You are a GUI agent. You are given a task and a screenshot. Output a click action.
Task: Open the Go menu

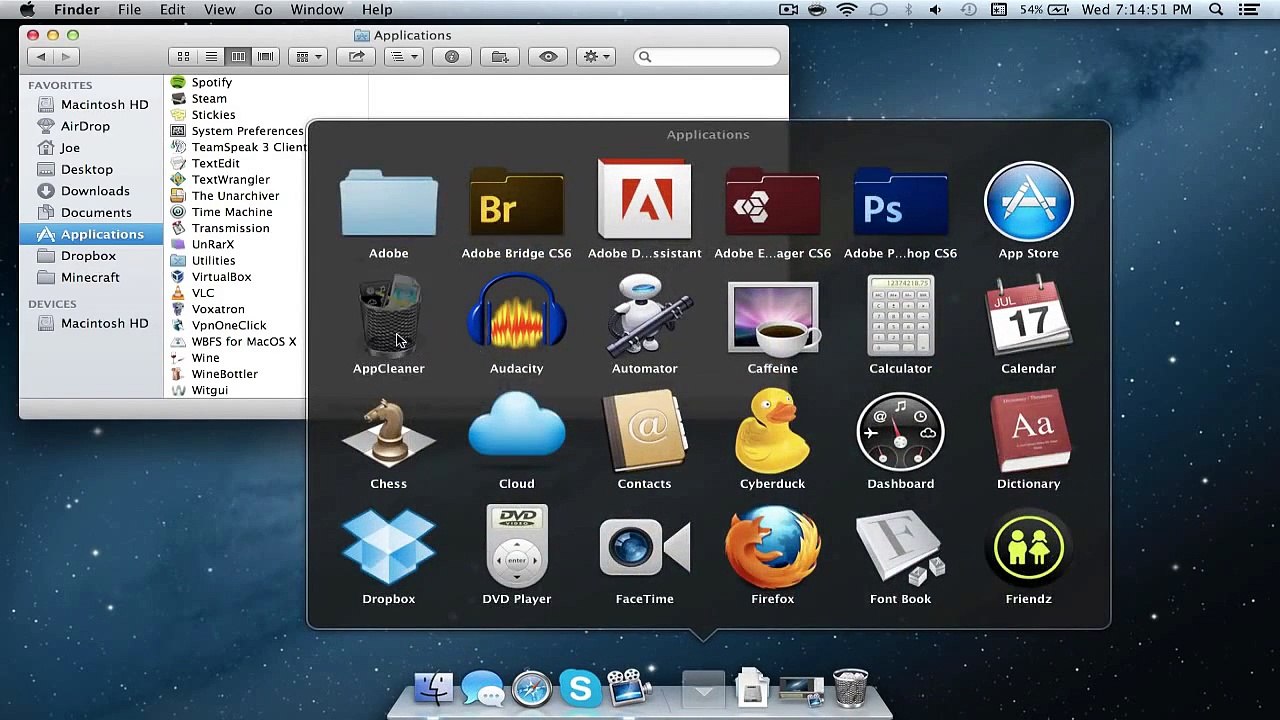pyautogui.click(x=263, y=10)
